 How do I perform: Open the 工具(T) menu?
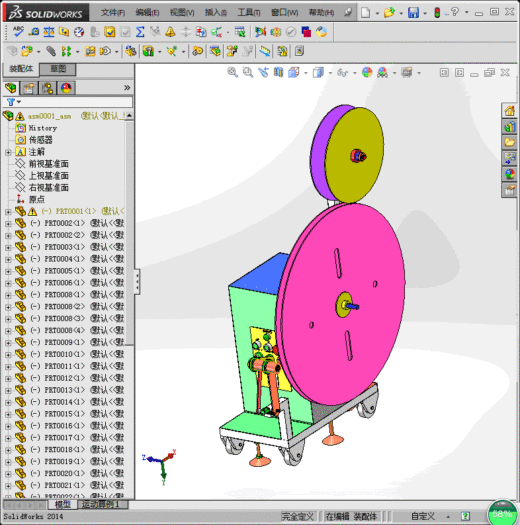pyautogui.click(x=249, y=13)
